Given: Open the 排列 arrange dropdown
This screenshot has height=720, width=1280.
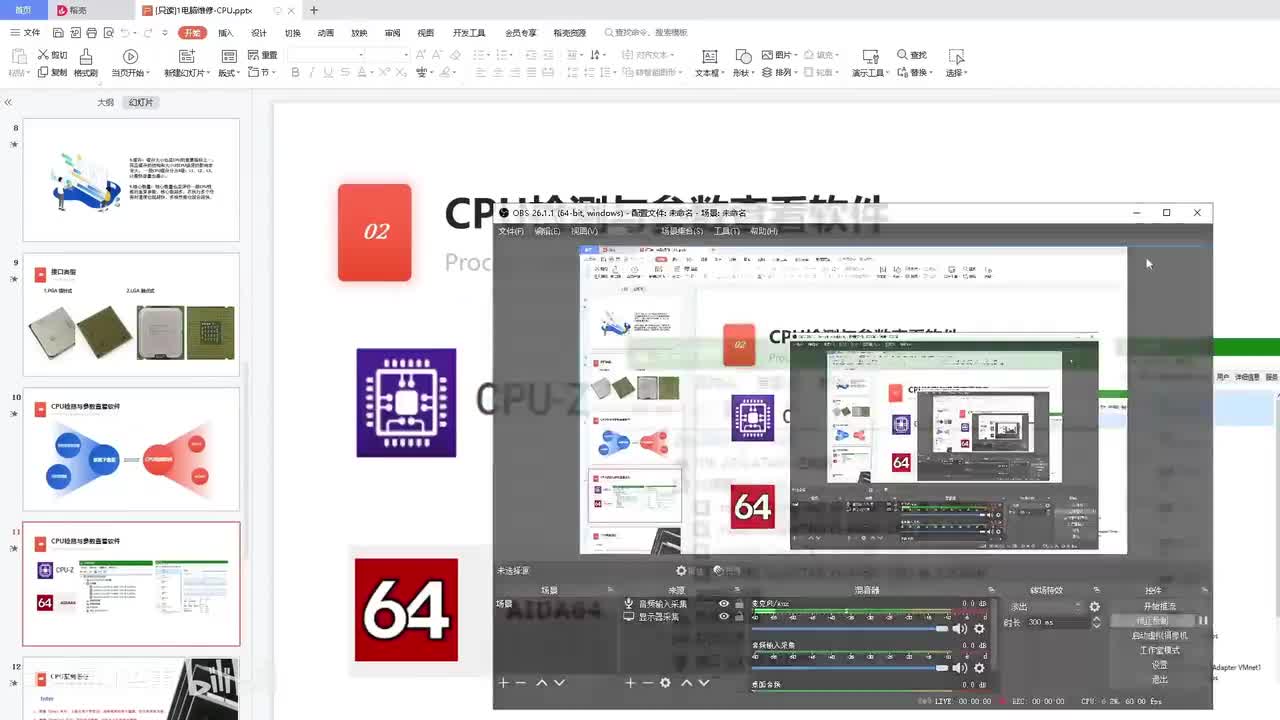Looking at the screenshot, I should 781,72.
